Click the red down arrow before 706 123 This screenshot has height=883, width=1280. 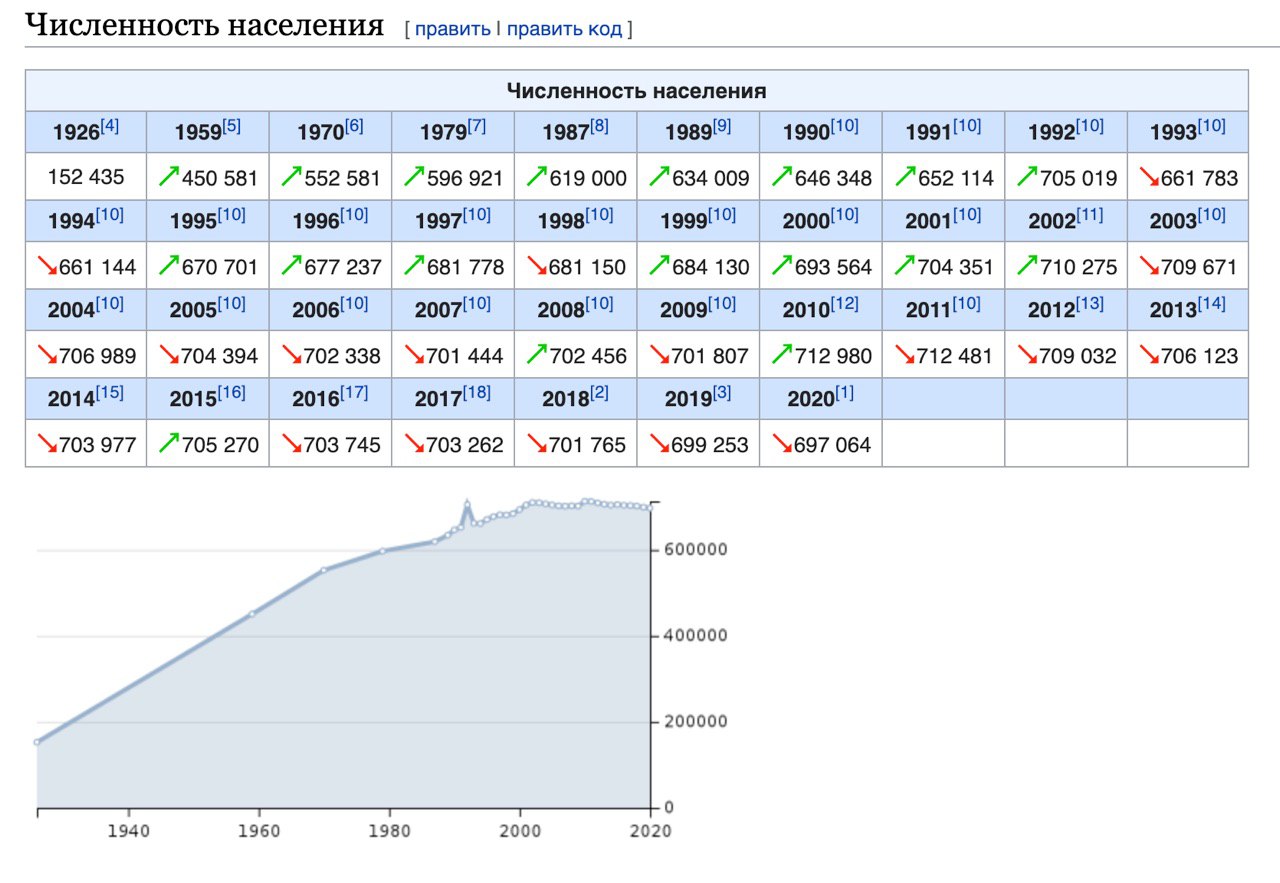click(x=1149, y=354)
